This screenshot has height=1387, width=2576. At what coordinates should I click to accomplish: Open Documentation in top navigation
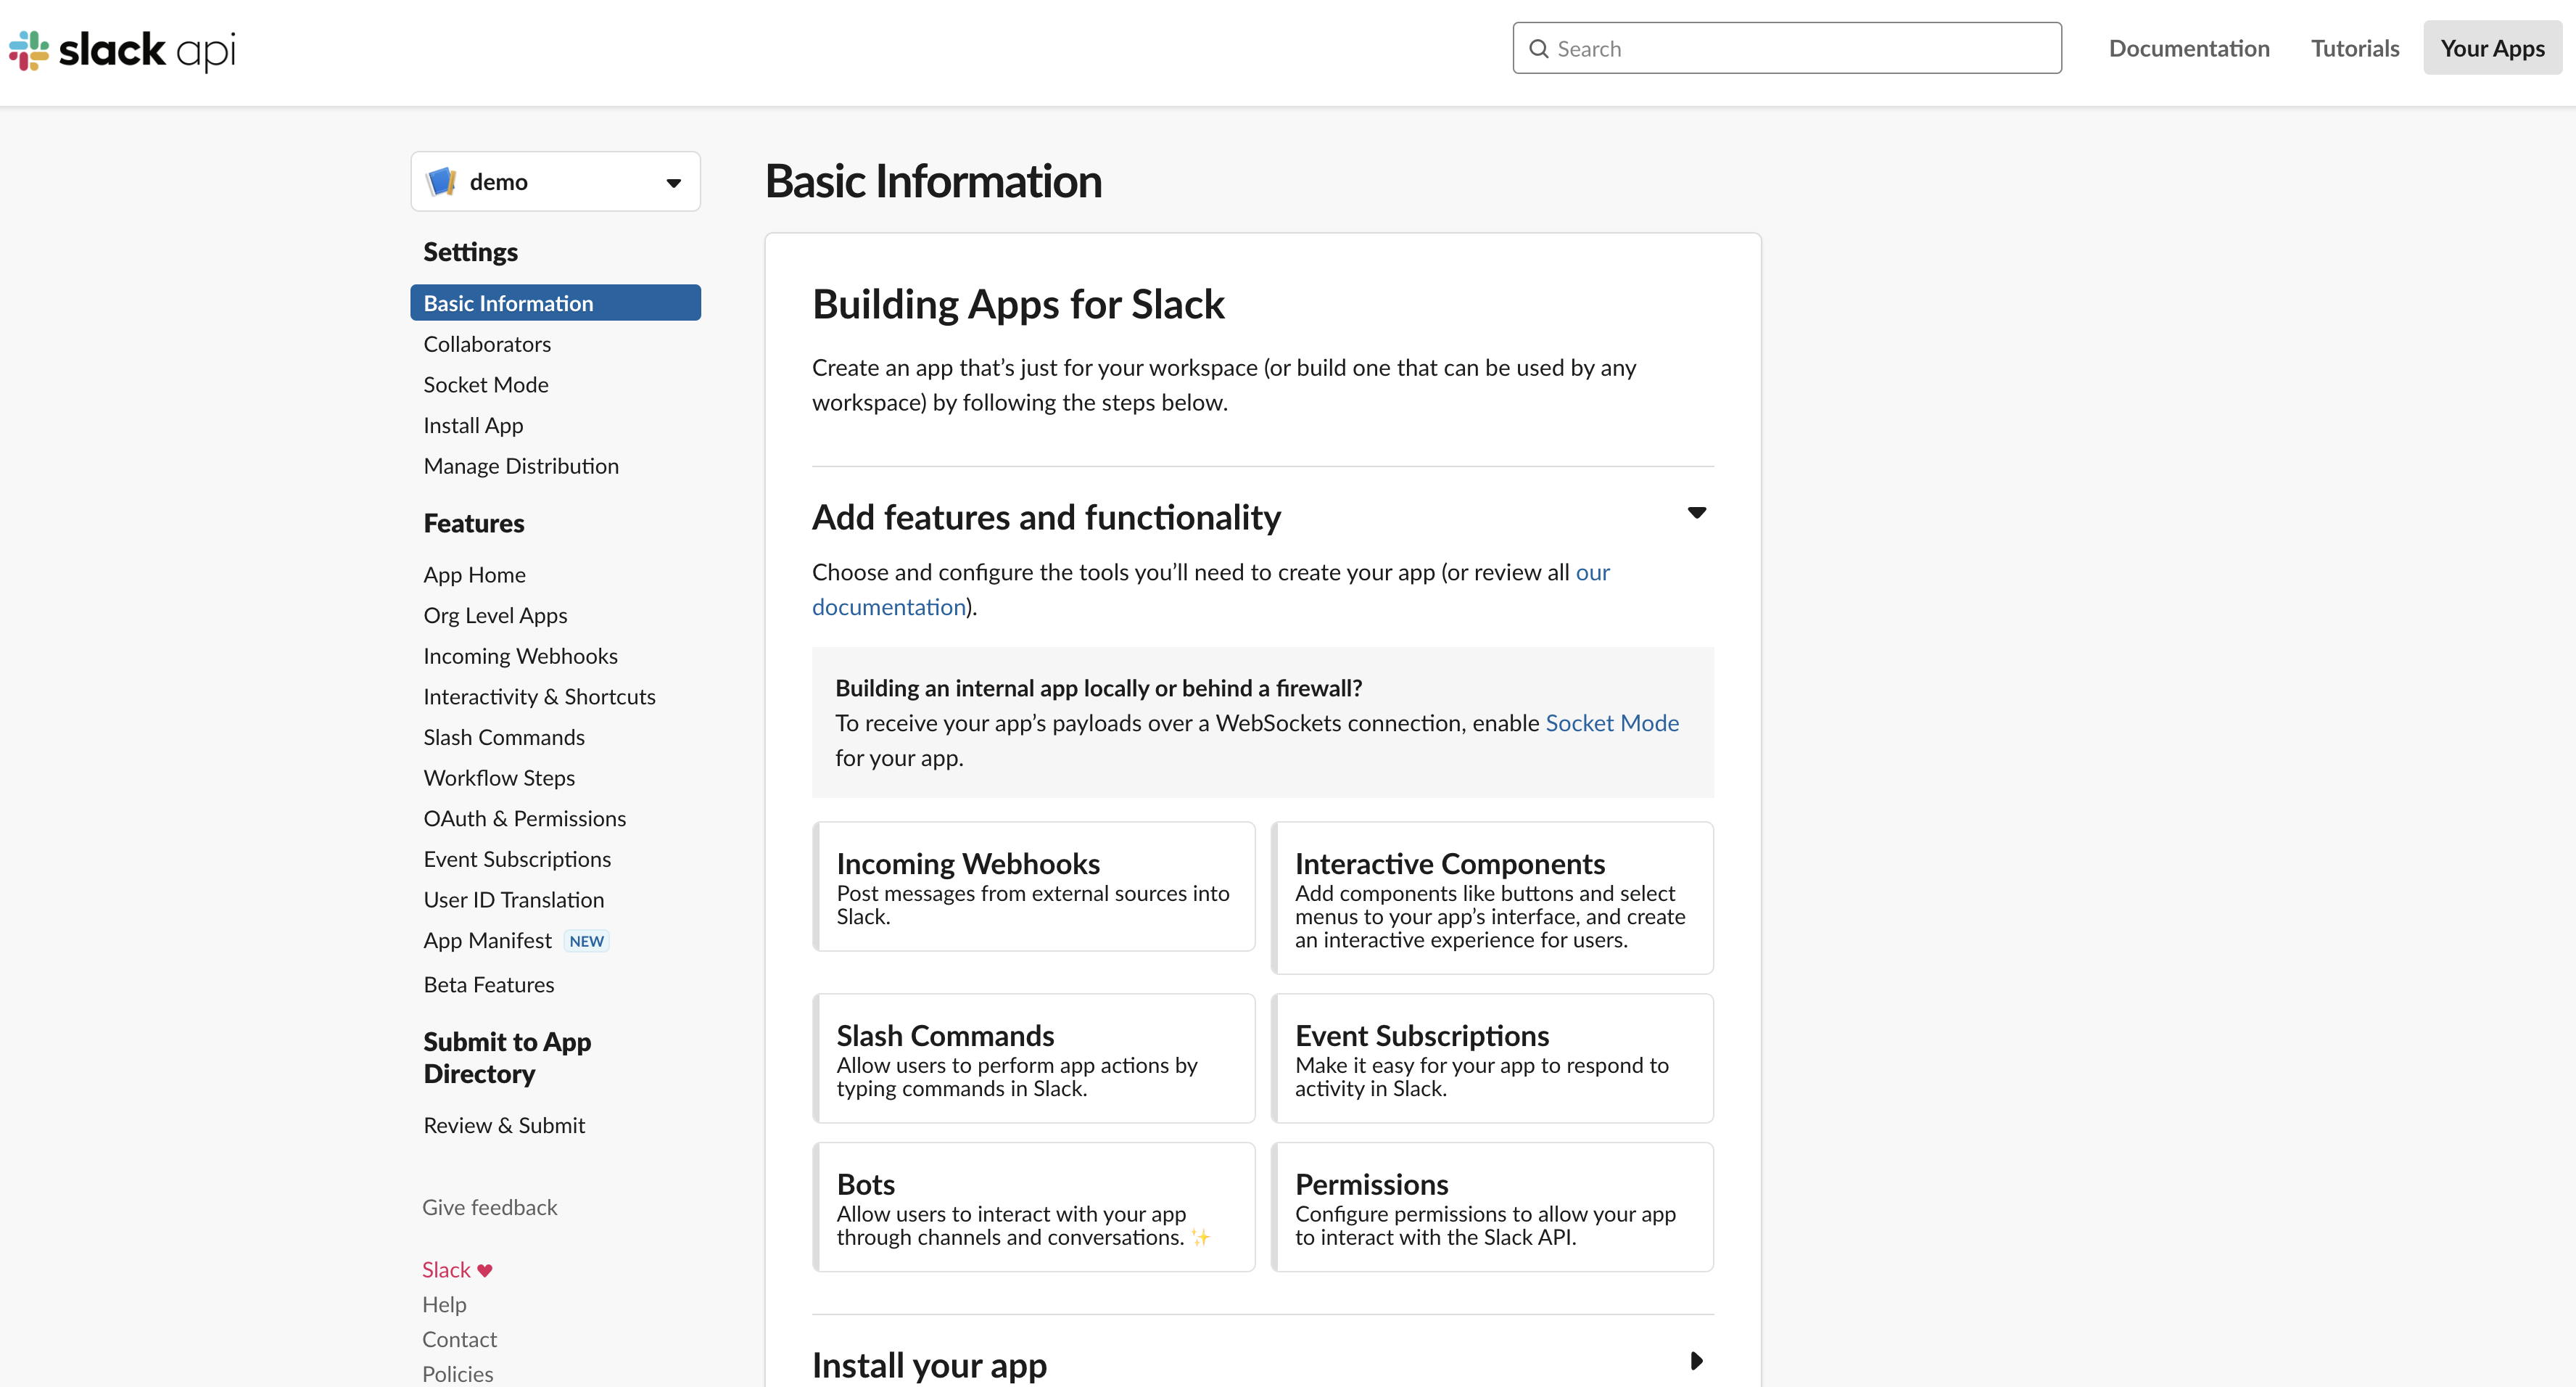tap(2188, 48)
